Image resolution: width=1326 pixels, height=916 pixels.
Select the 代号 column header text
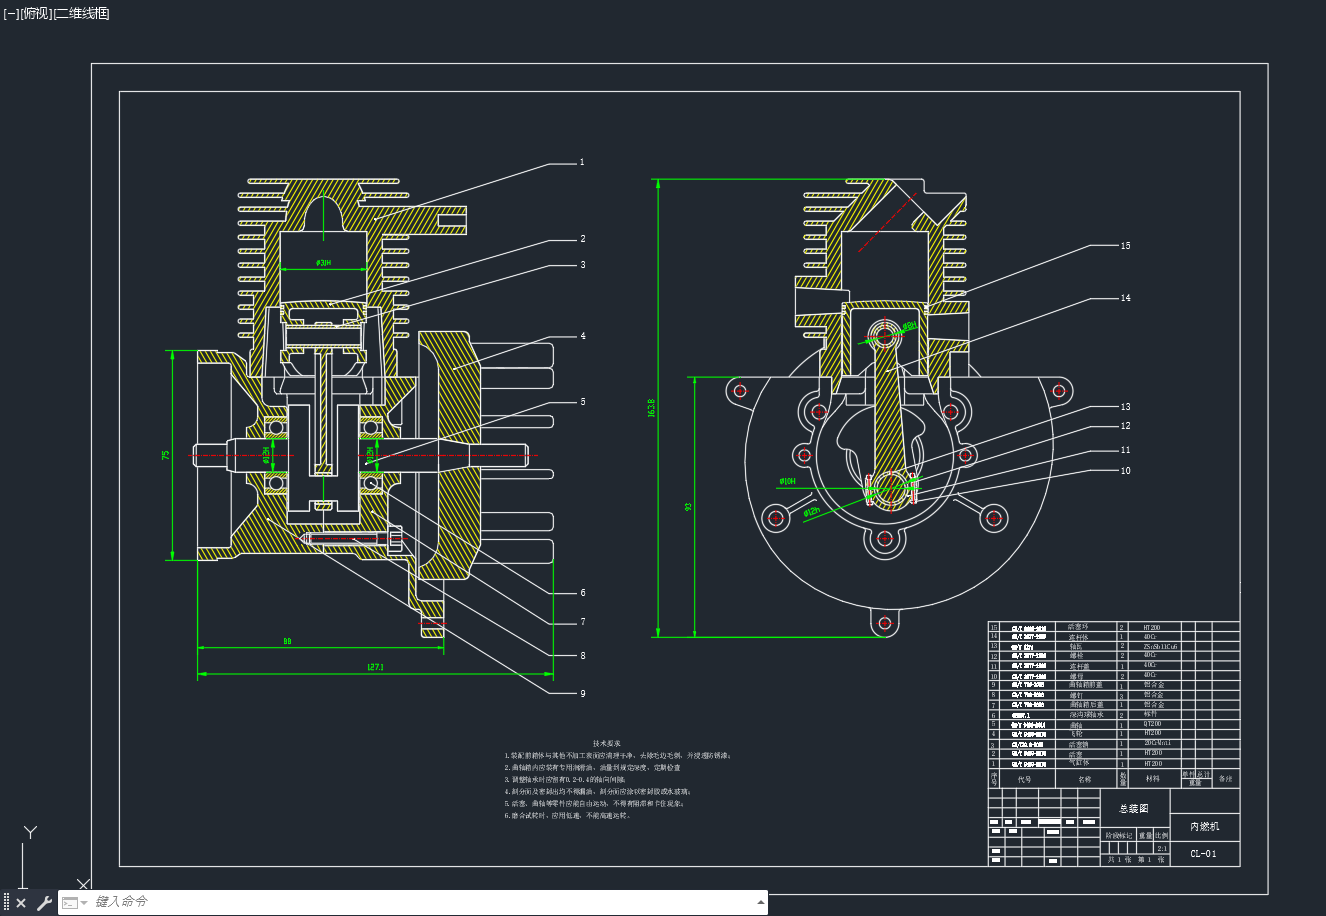1024,778
